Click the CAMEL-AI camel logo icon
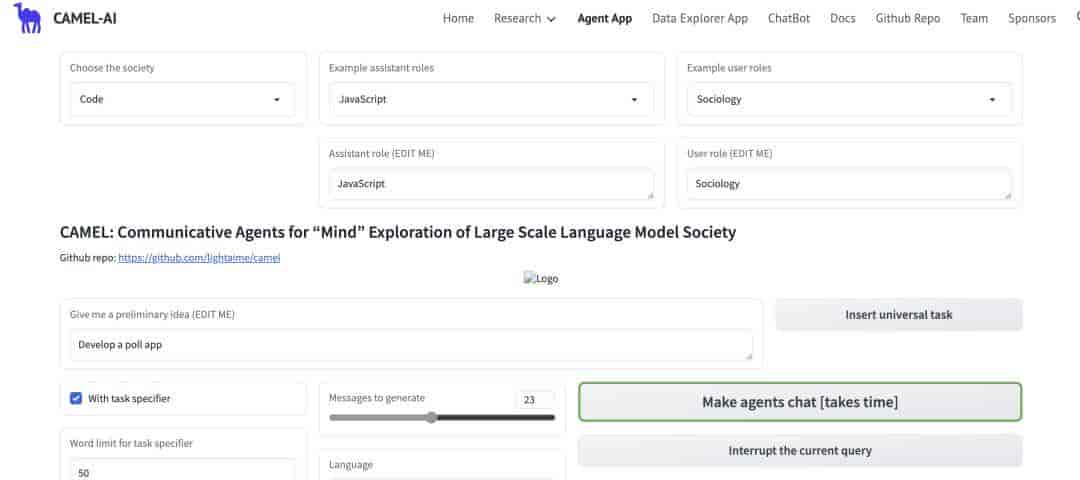Image resolution: width=1080 pixels, height=480 pixels. [x=27, y=18]
